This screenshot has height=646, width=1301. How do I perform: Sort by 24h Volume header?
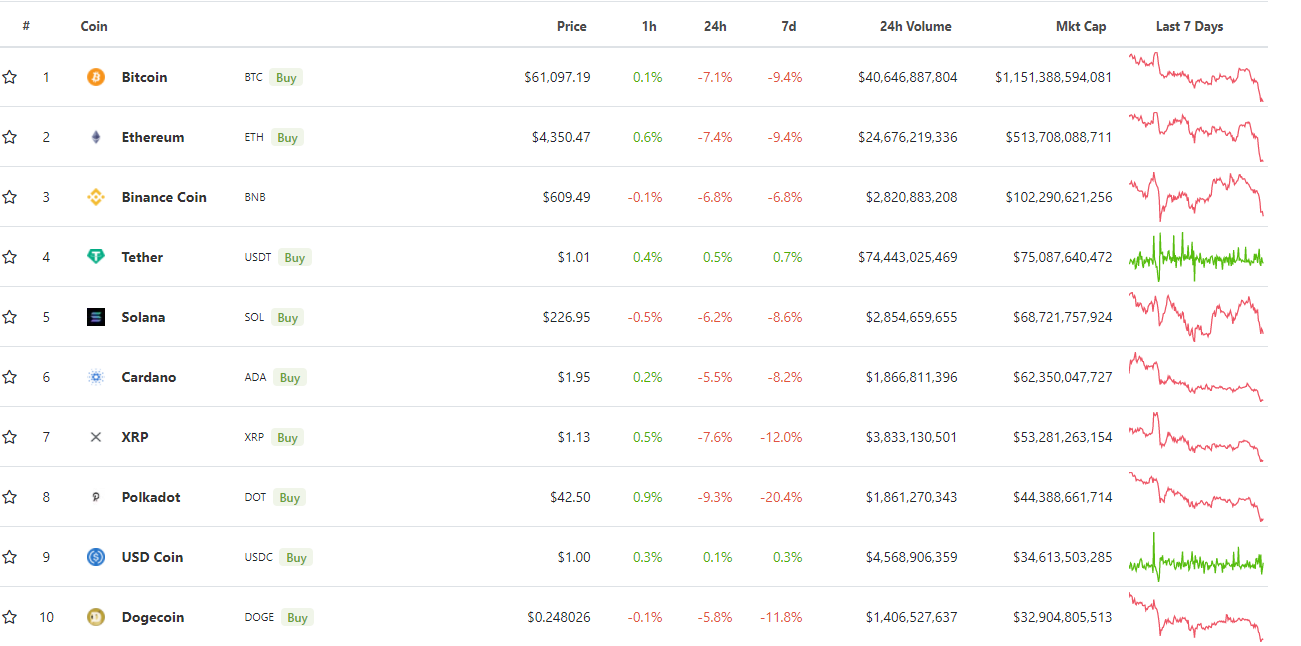(x=916, y=26)
